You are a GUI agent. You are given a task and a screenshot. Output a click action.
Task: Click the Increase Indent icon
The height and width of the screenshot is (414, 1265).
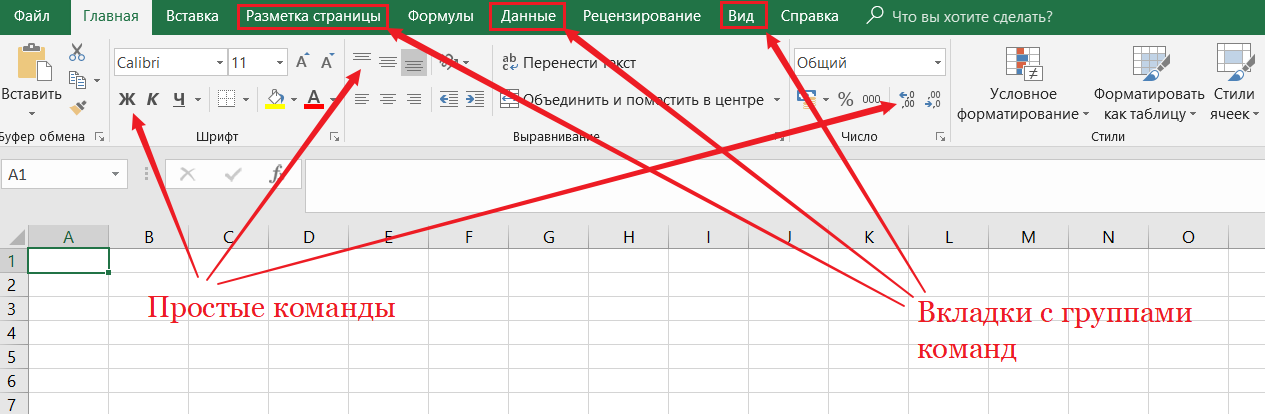point(474,99)
